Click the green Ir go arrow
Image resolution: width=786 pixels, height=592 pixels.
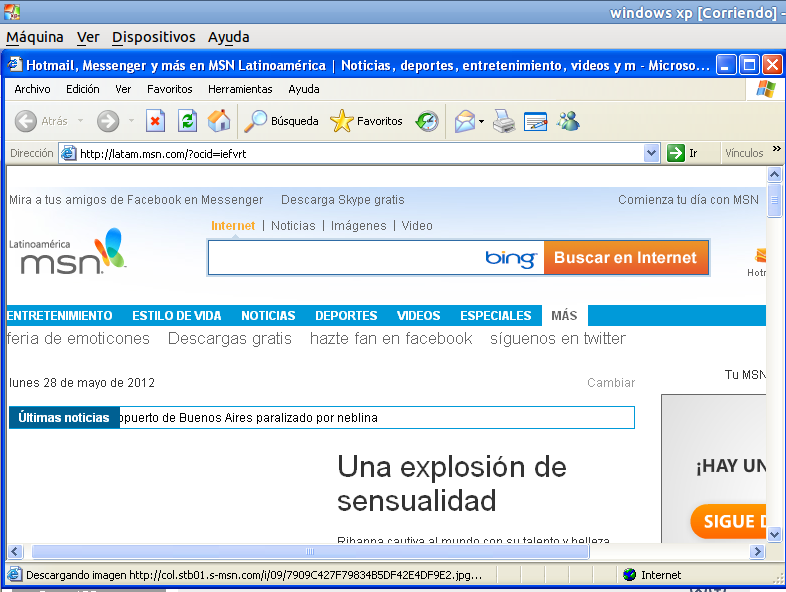676,153
